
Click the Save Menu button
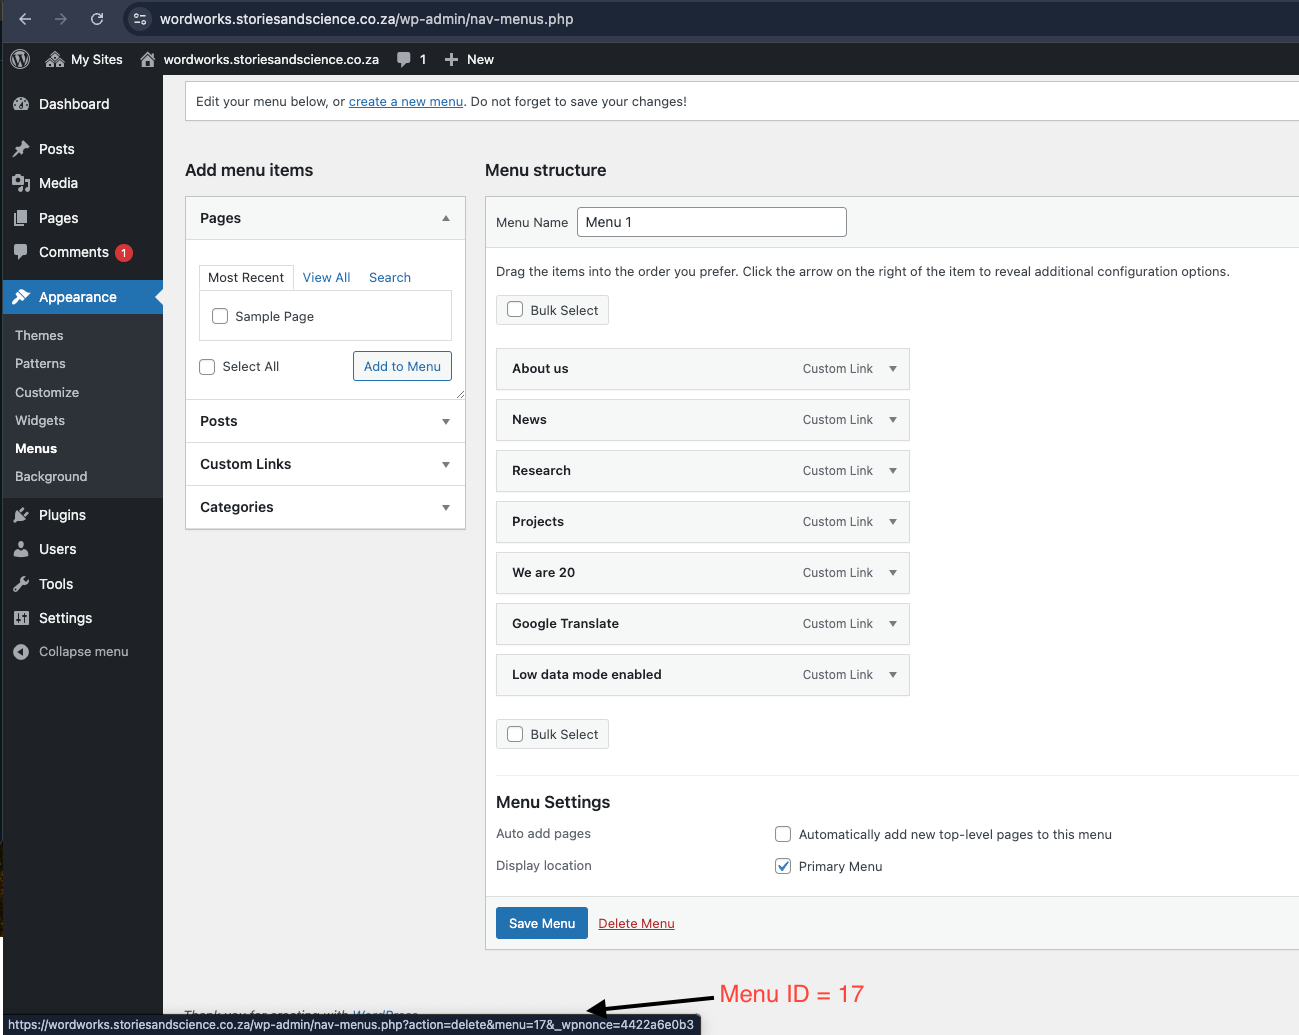(x=541, y=923)
